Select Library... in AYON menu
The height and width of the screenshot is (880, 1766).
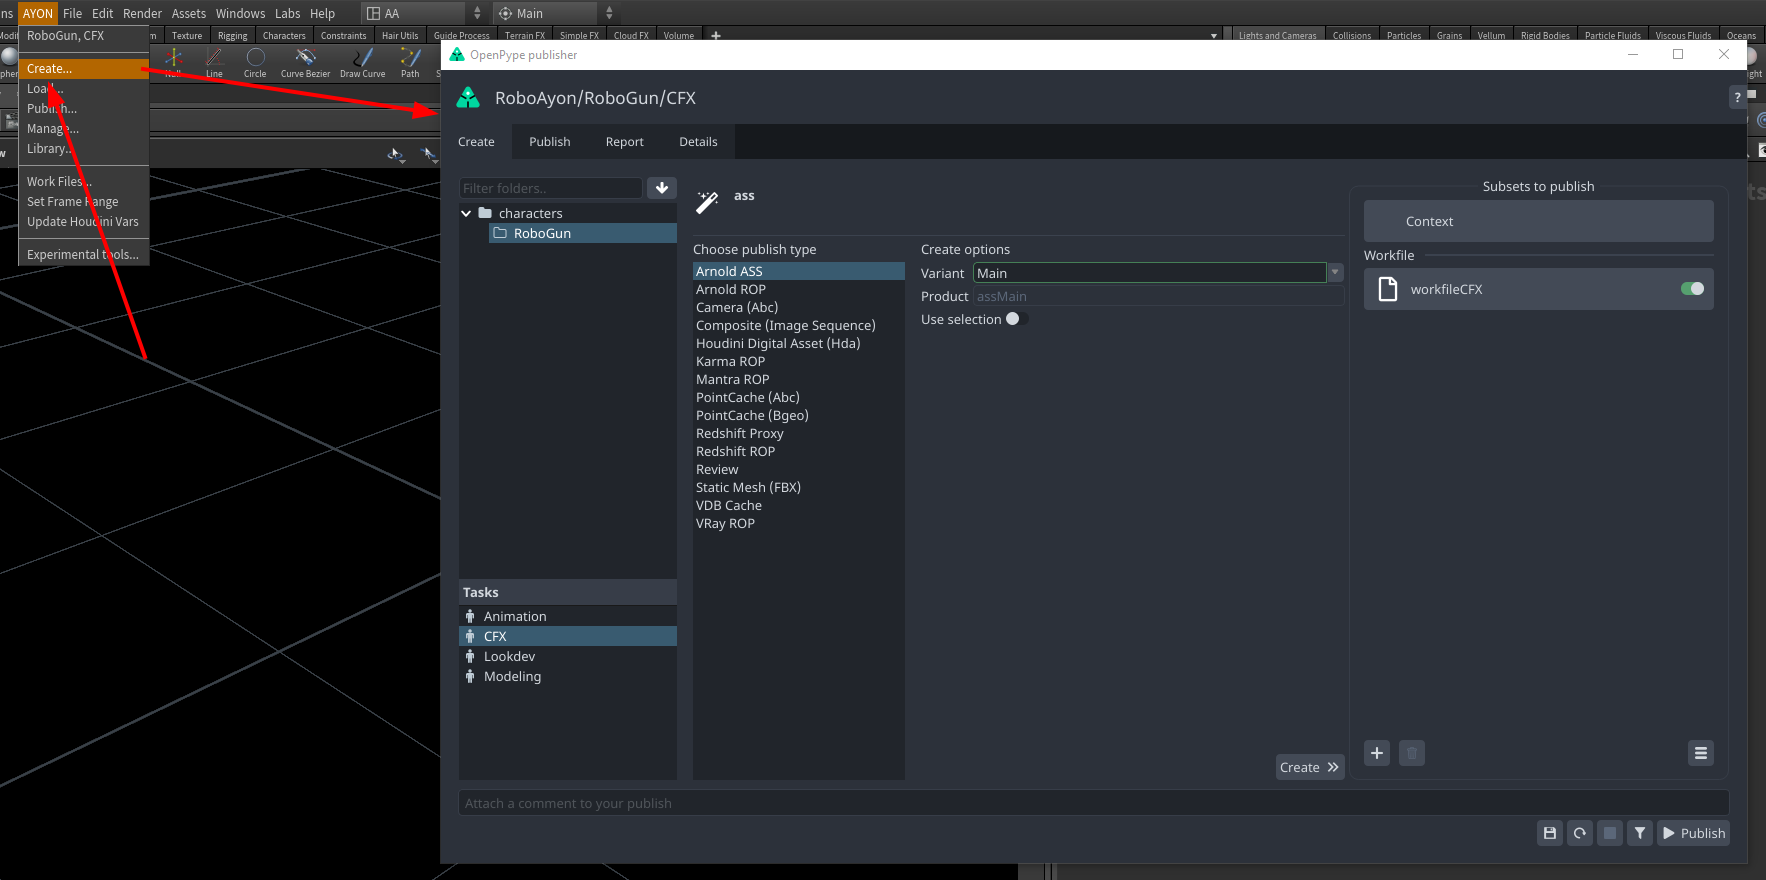84,148
